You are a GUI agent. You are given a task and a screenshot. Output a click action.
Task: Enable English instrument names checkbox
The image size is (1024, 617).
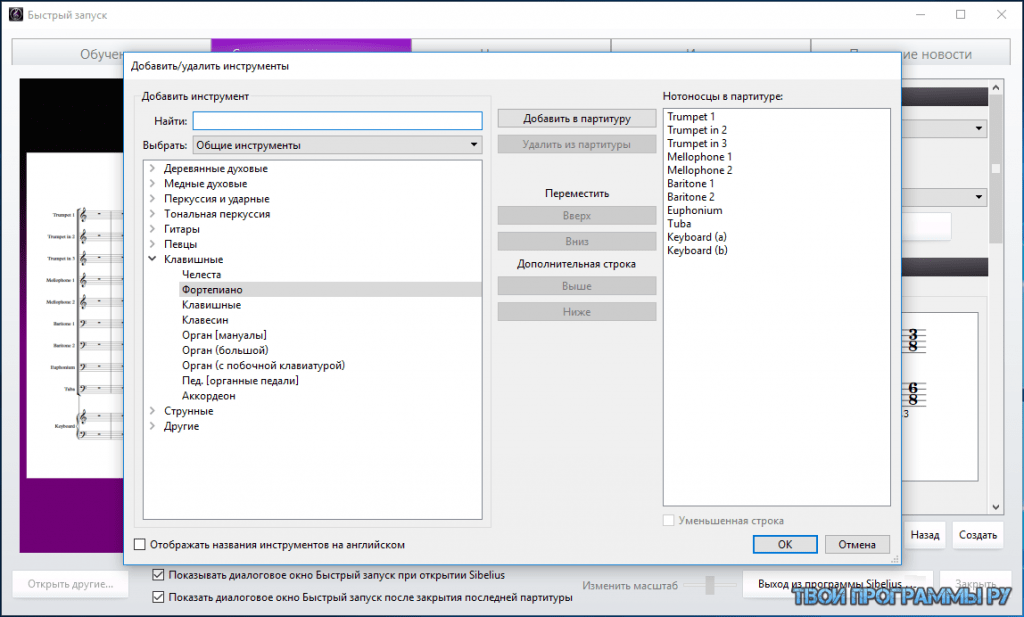(140, 545)
